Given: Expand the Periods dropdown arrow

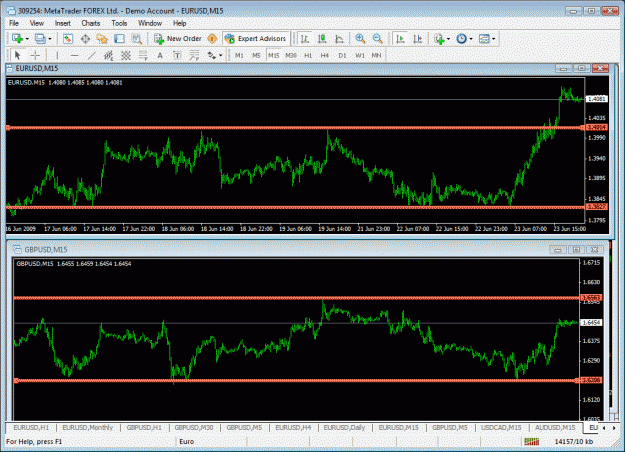Looking at the screenshot, I should click(x=471, y=39).
